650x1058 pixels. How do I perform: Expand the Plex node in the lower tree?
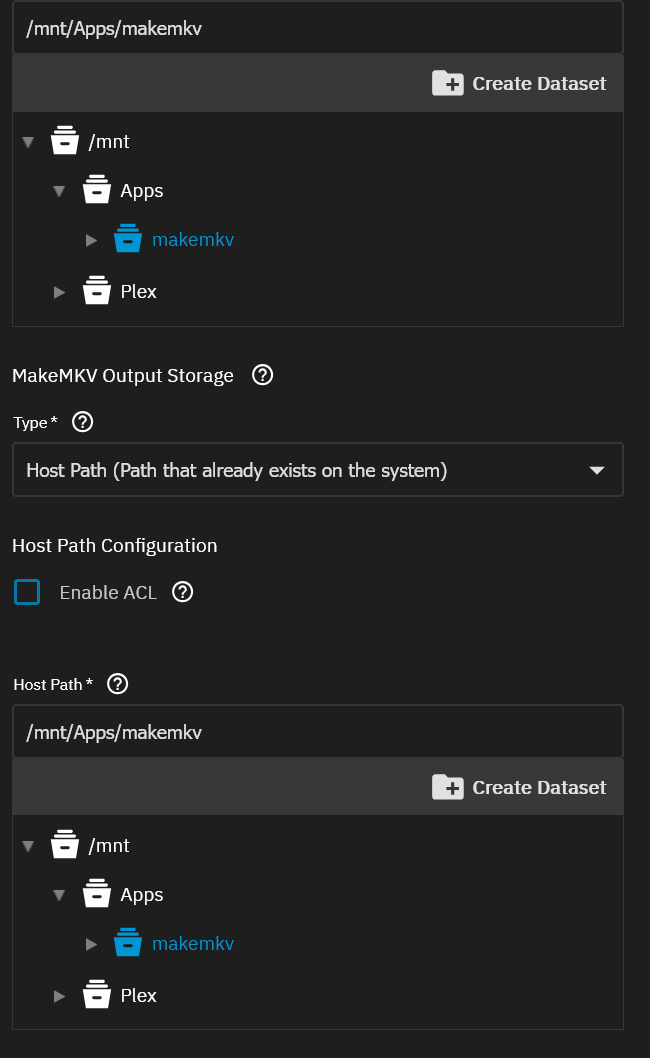click(x=59, y=996)
